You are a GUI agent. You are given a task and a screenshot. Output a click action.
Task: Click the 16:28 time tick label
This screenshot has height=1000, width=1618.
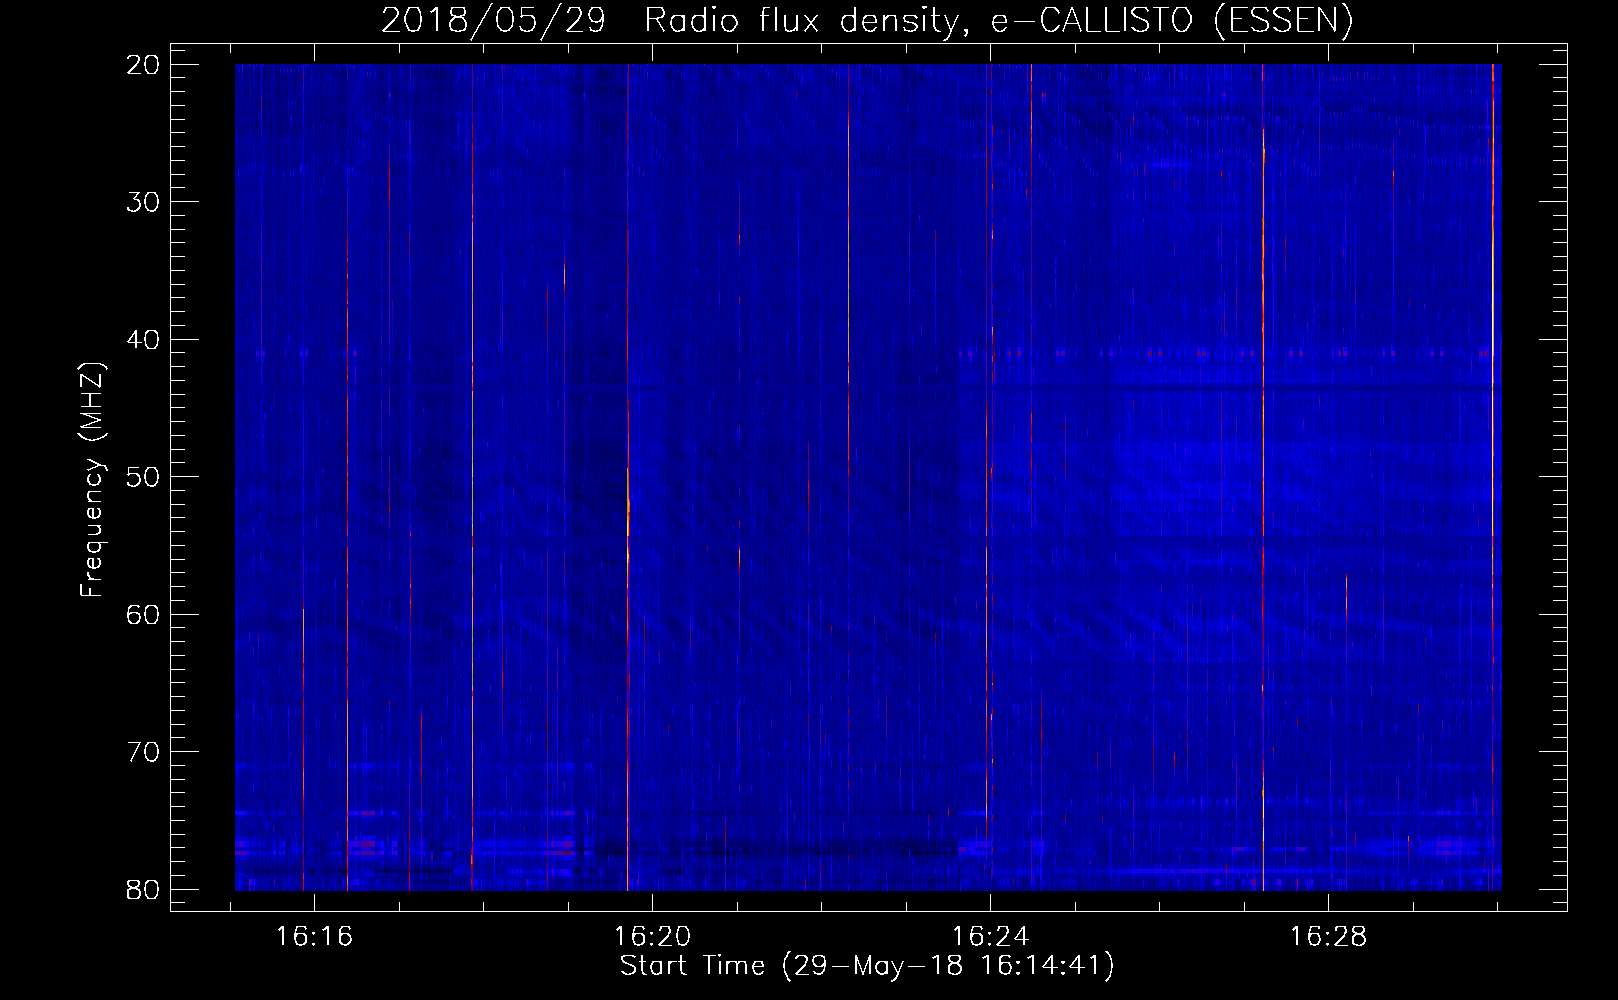tap(1328, 937)
